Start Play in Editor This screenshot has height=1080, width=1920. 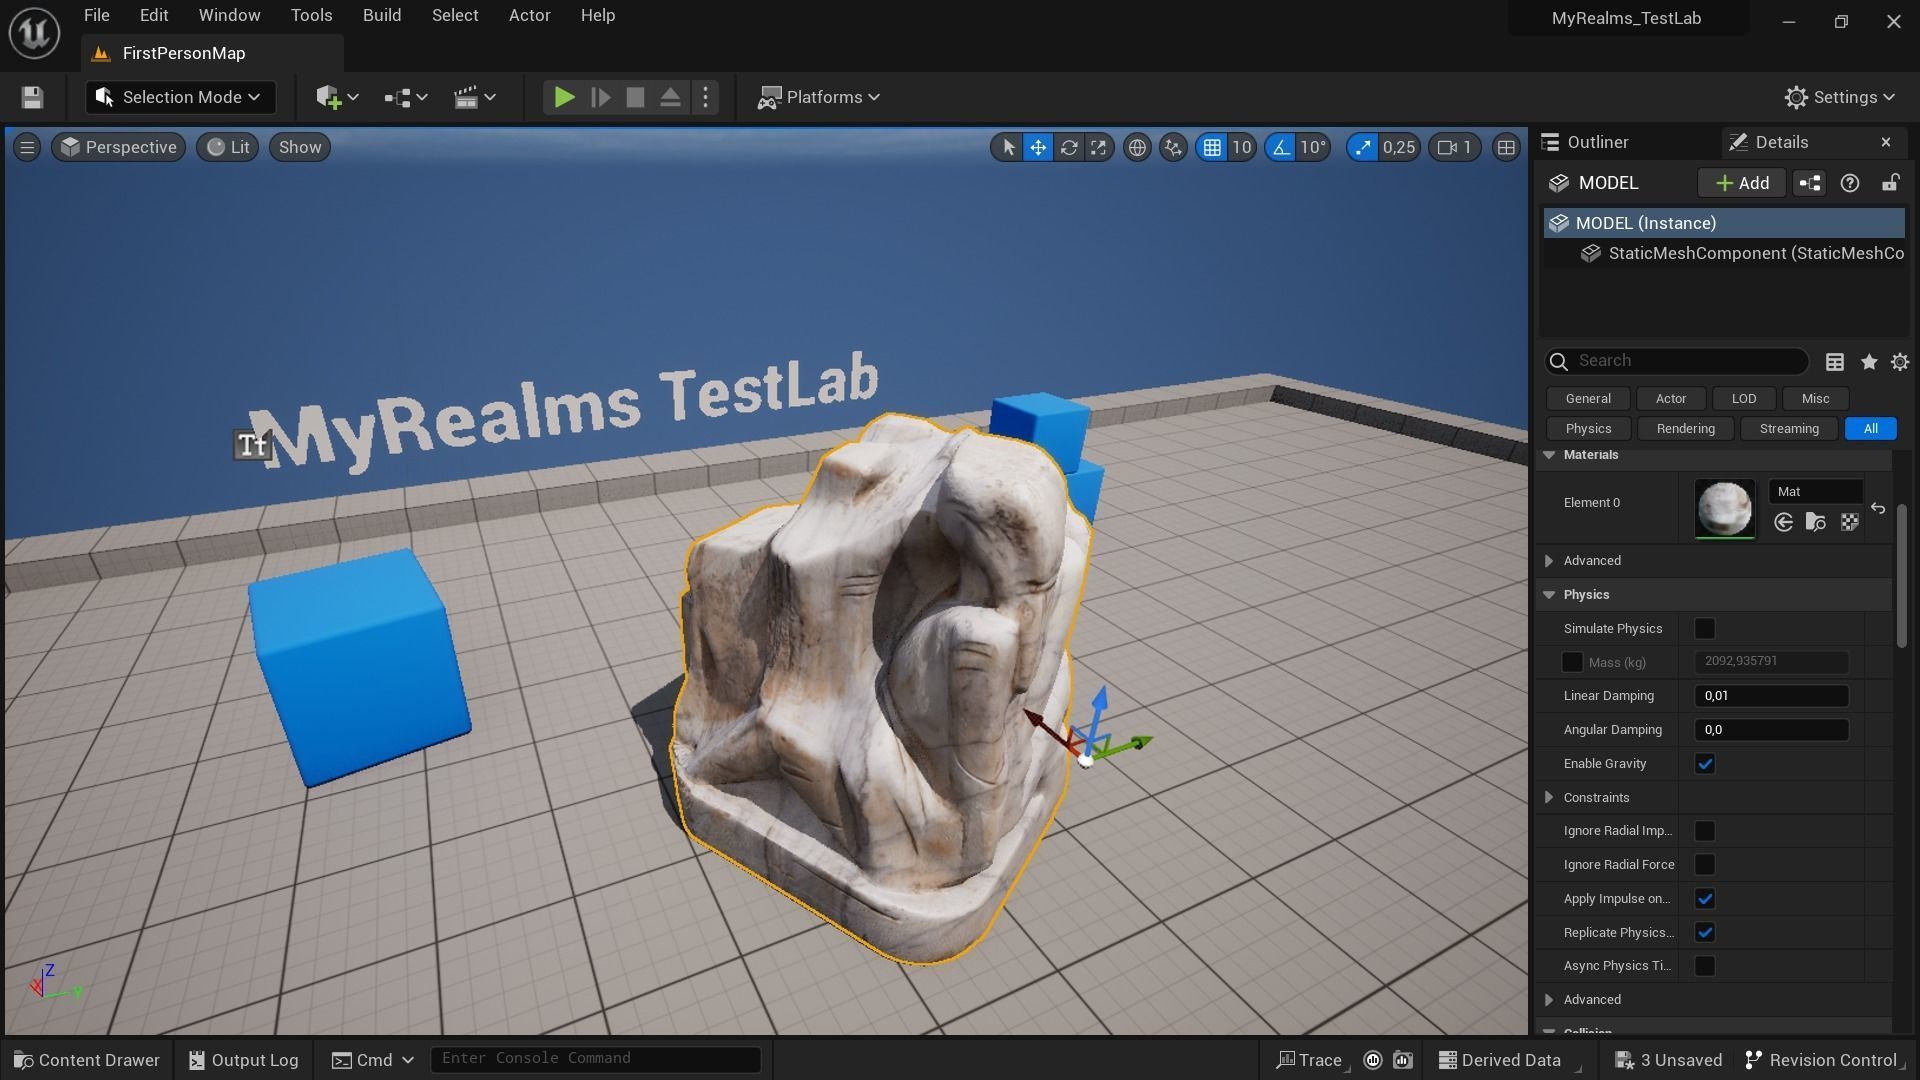coord(564,97)
